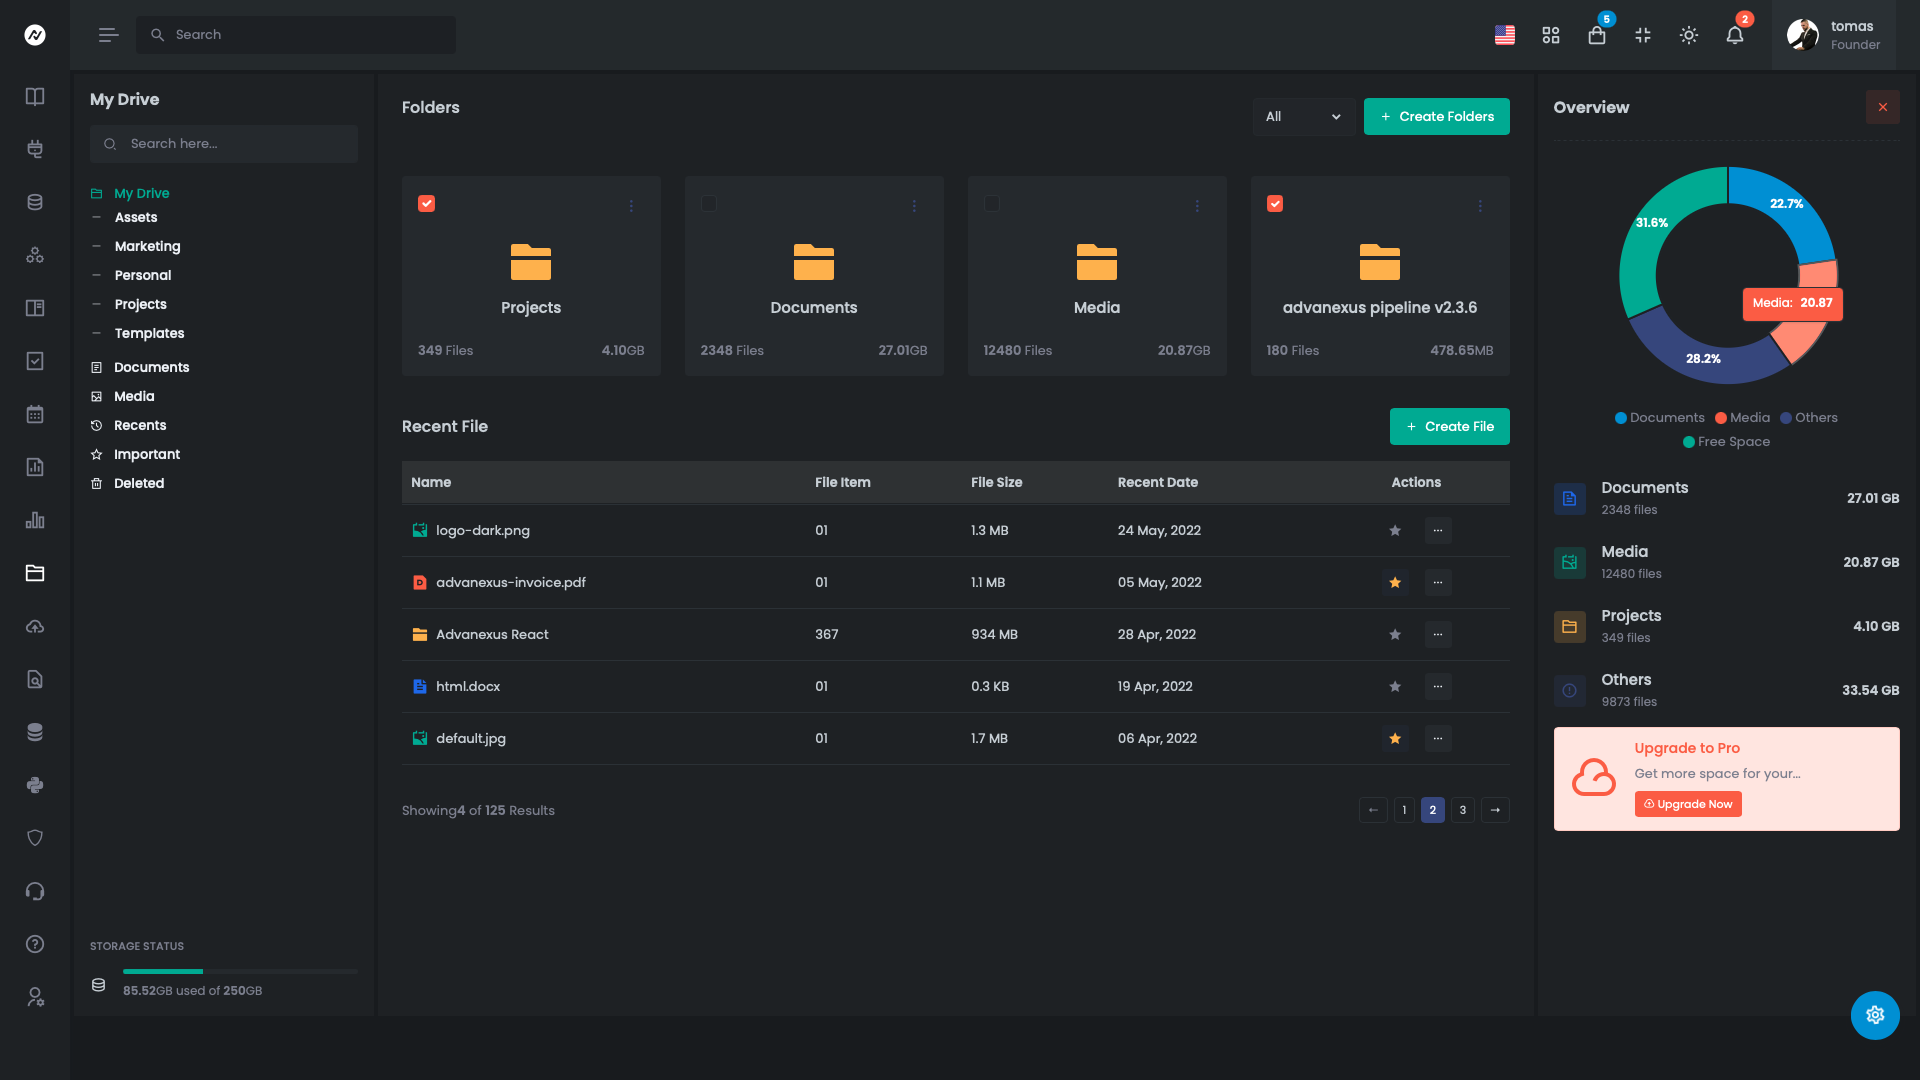Open tomas Founder profile menu

click(1834, 35)
